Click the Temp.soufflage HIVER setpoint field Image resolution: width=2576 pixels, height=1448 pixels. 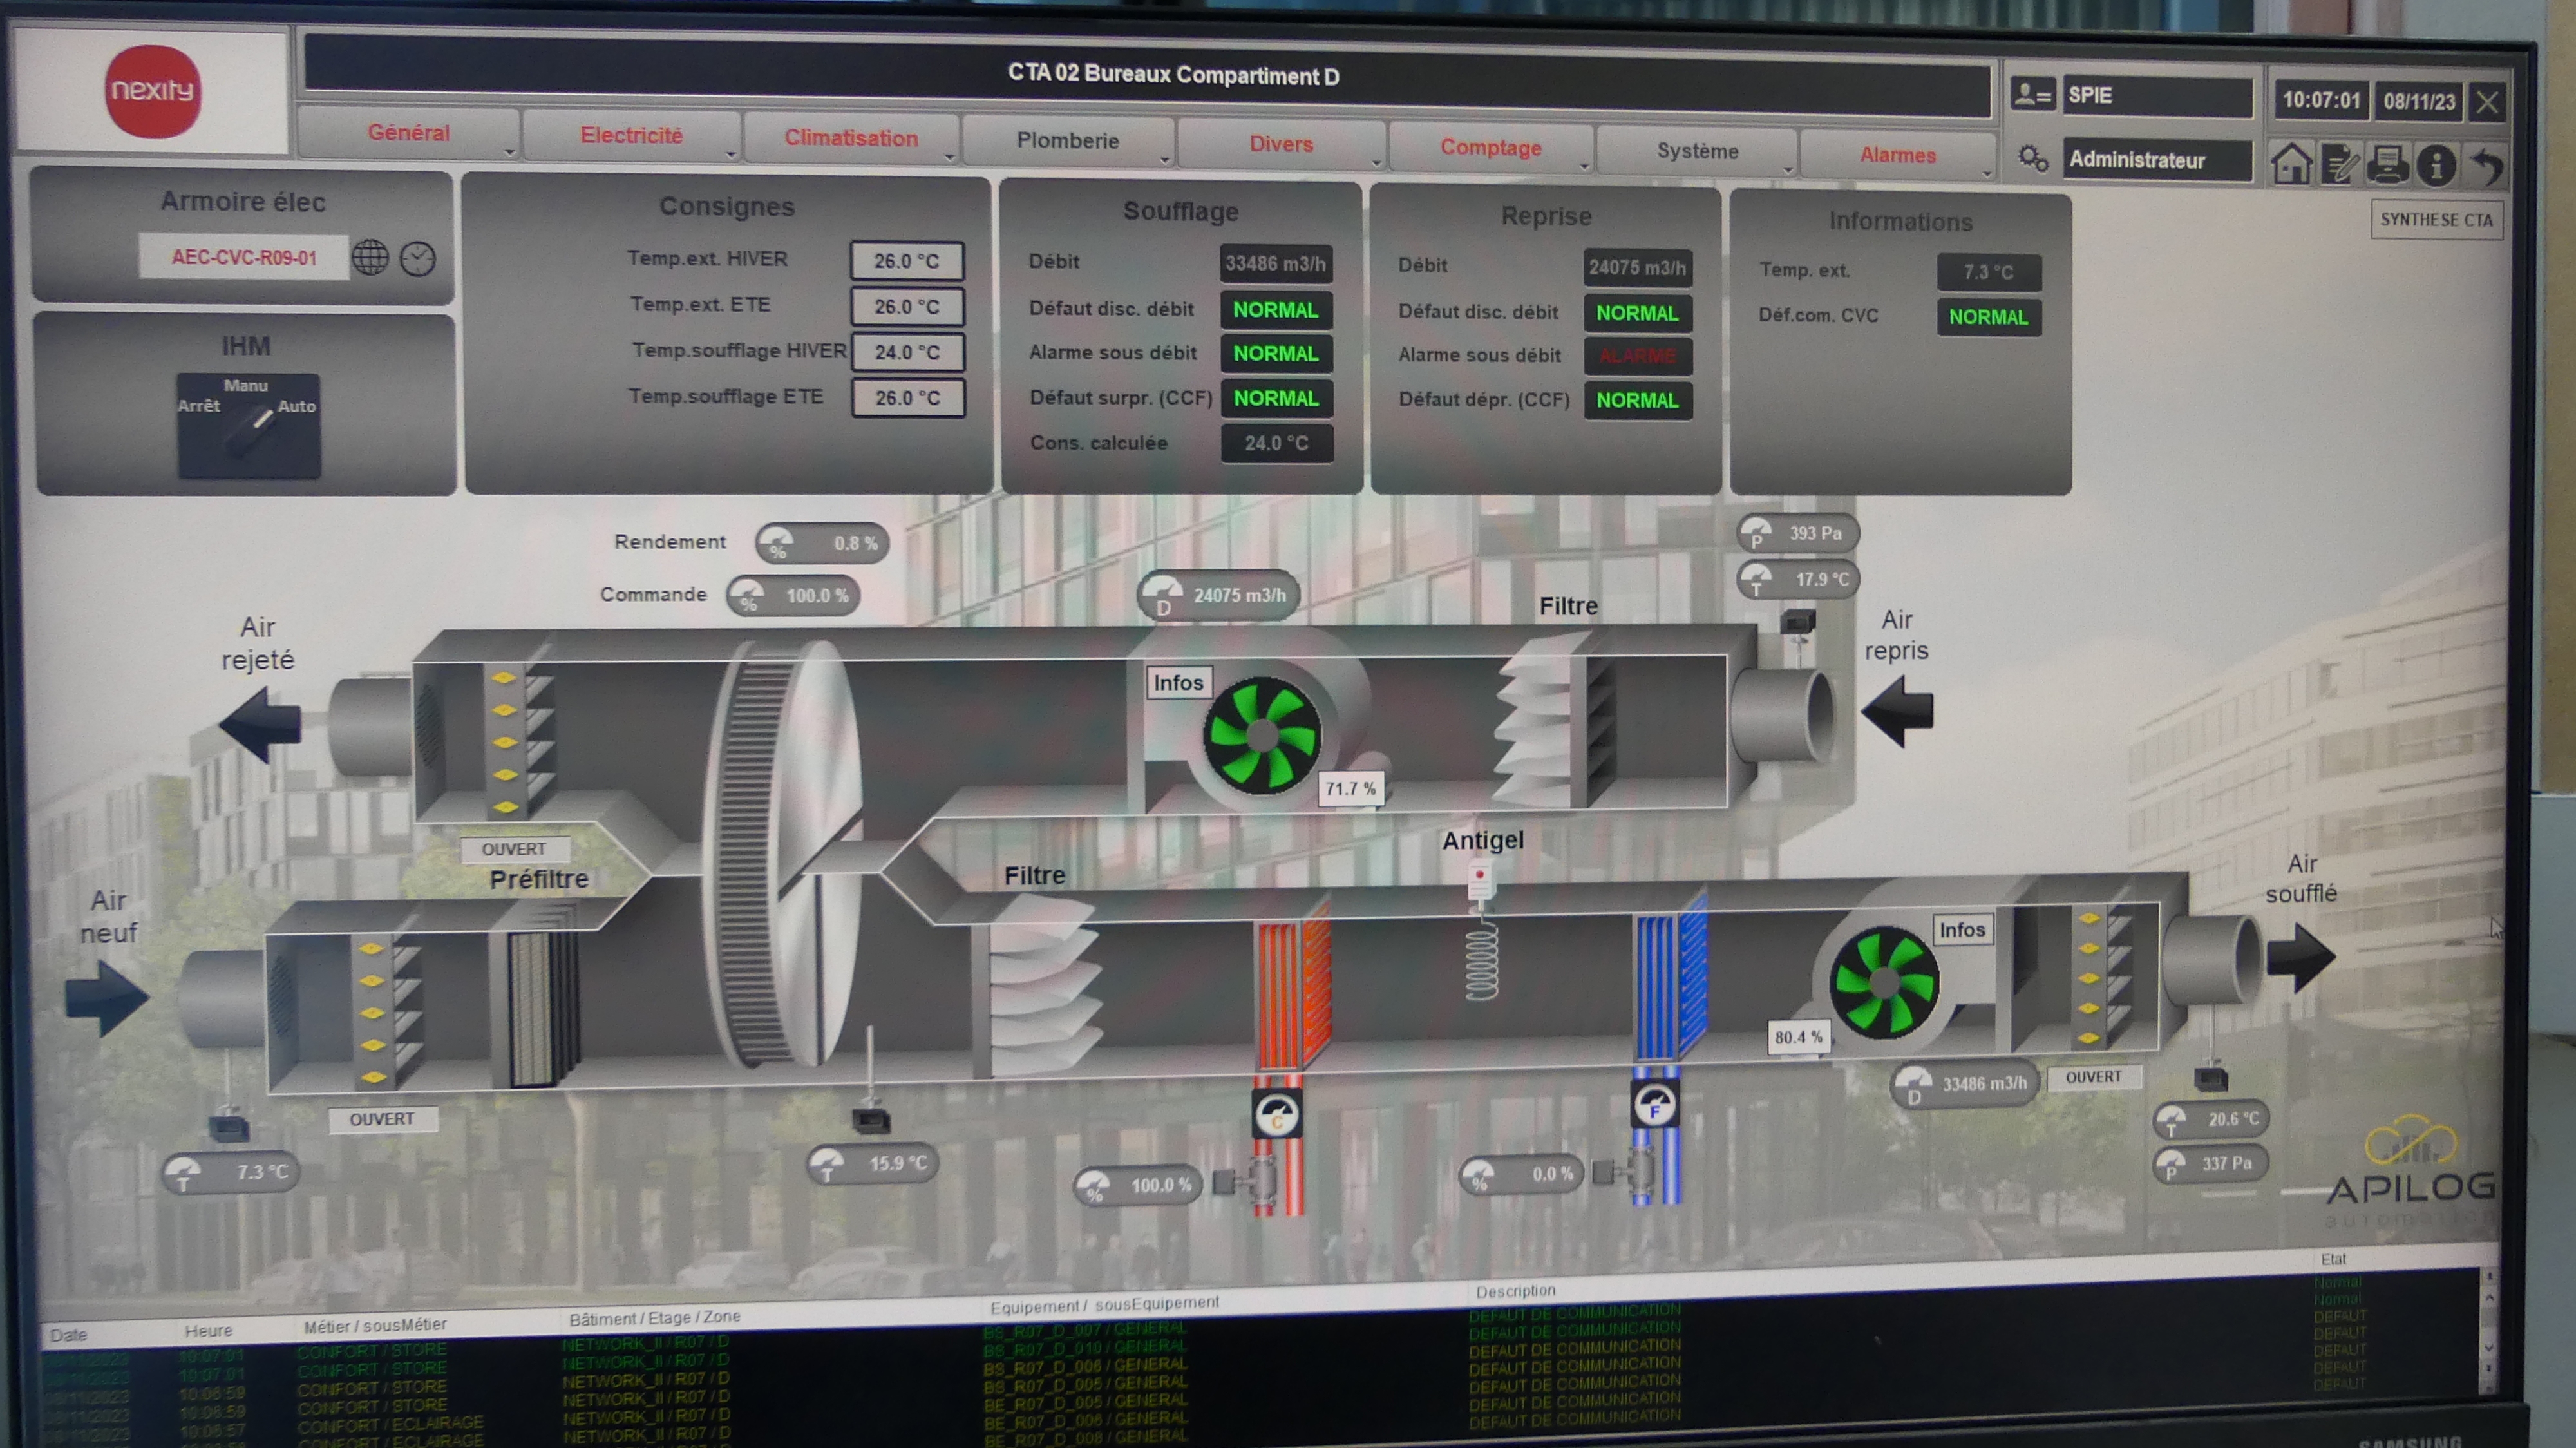907,352
